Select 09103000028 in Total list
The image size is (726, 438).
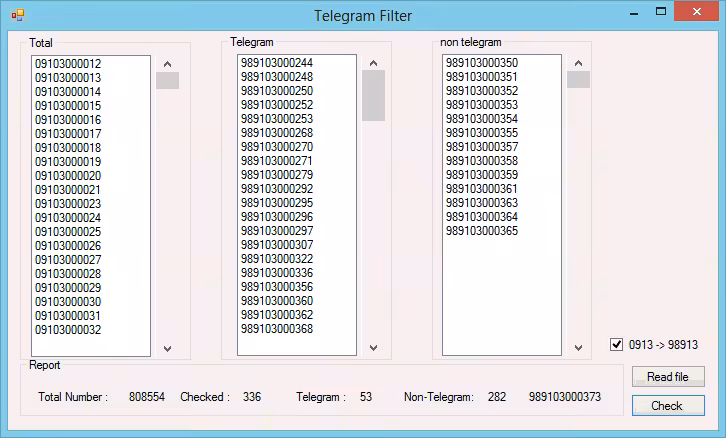[x=68, y=274]
